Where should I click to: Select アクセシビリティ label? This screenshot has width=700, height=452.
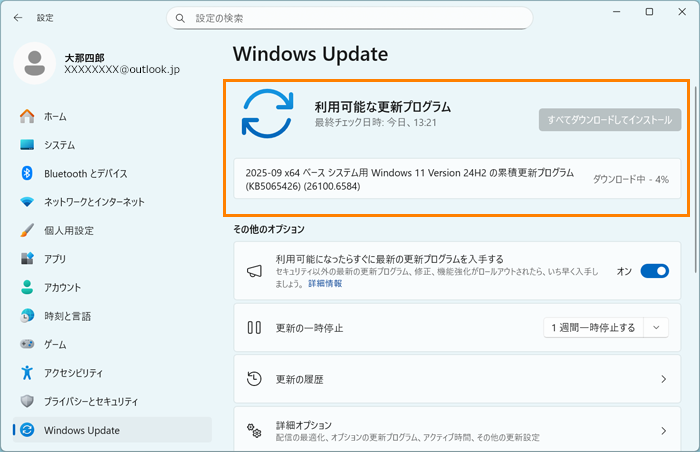73,373
